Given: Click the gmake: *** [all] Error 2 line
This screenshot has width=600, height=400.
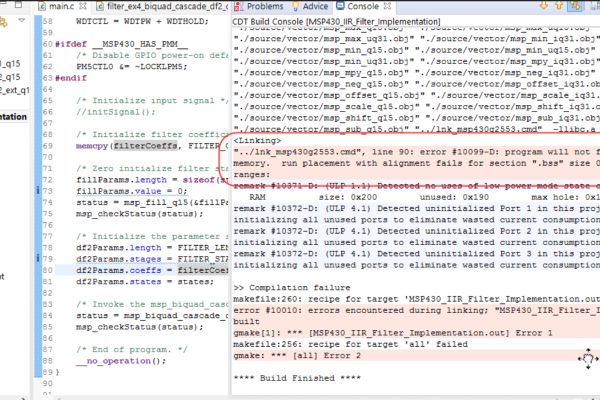Looking at the screenshot, I should (x=297, y=356).
